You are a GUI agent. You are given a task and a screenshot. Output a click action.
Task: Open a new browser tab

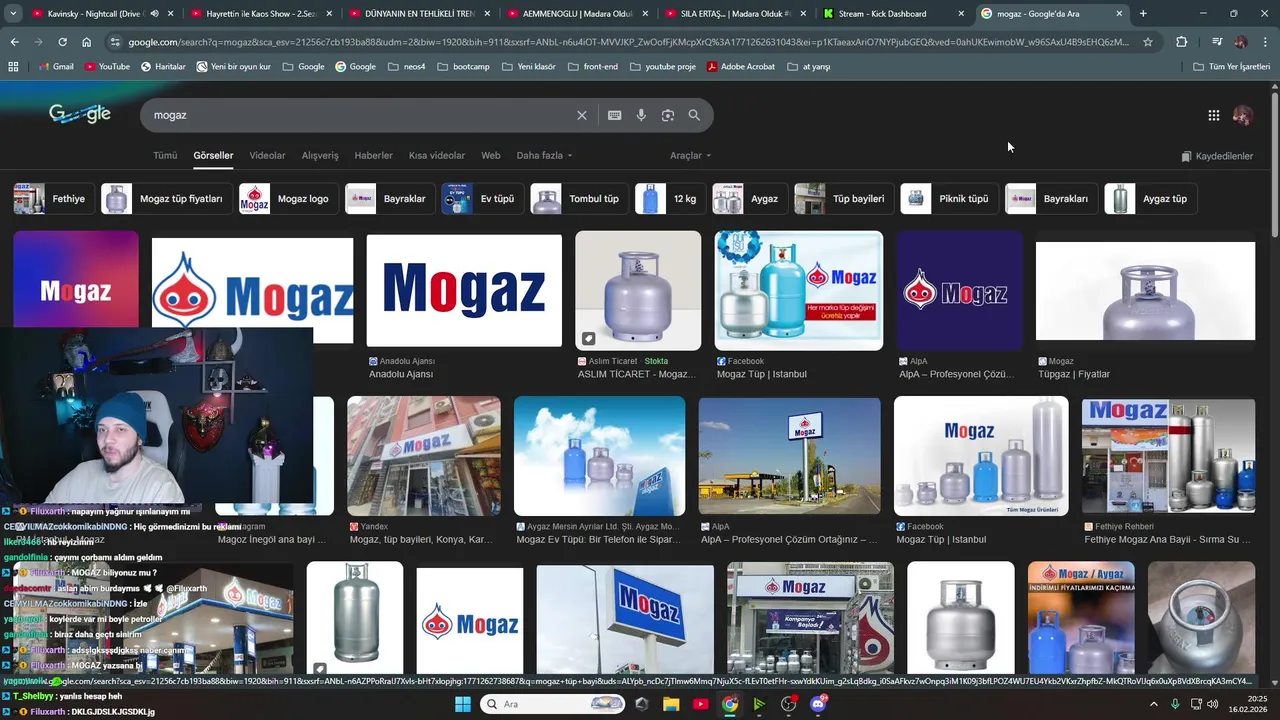(x=1143, y=14)
